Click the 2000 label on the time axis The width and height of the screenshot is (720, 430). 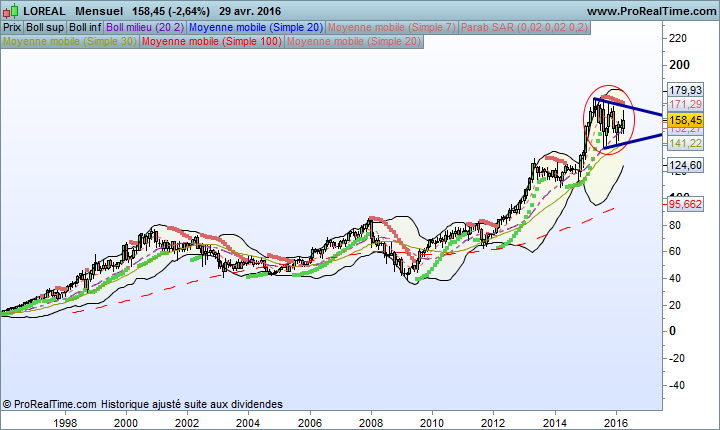pos(125,423)
